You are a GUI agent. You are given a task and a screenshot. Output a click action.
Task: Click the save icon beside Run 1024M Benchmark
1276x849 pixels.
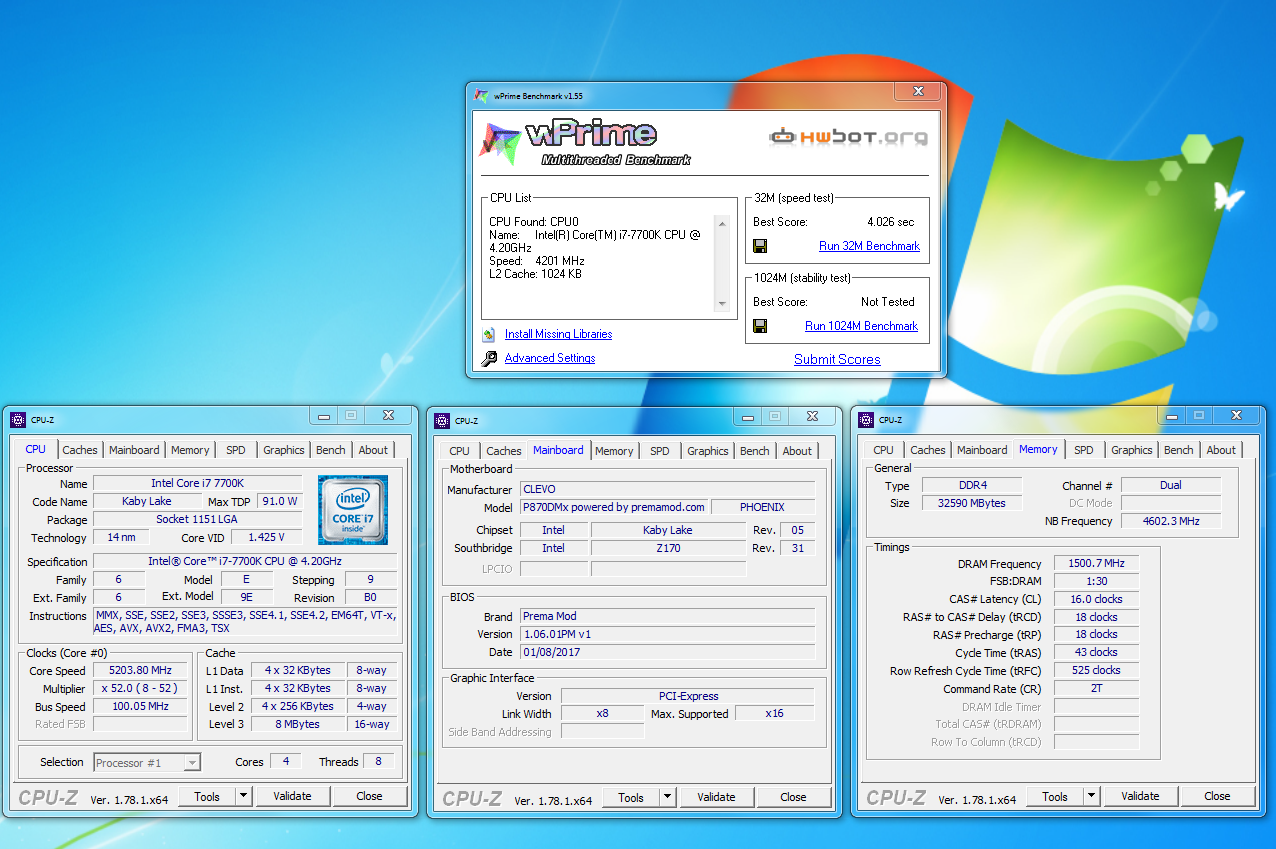(x=760, y=326)
